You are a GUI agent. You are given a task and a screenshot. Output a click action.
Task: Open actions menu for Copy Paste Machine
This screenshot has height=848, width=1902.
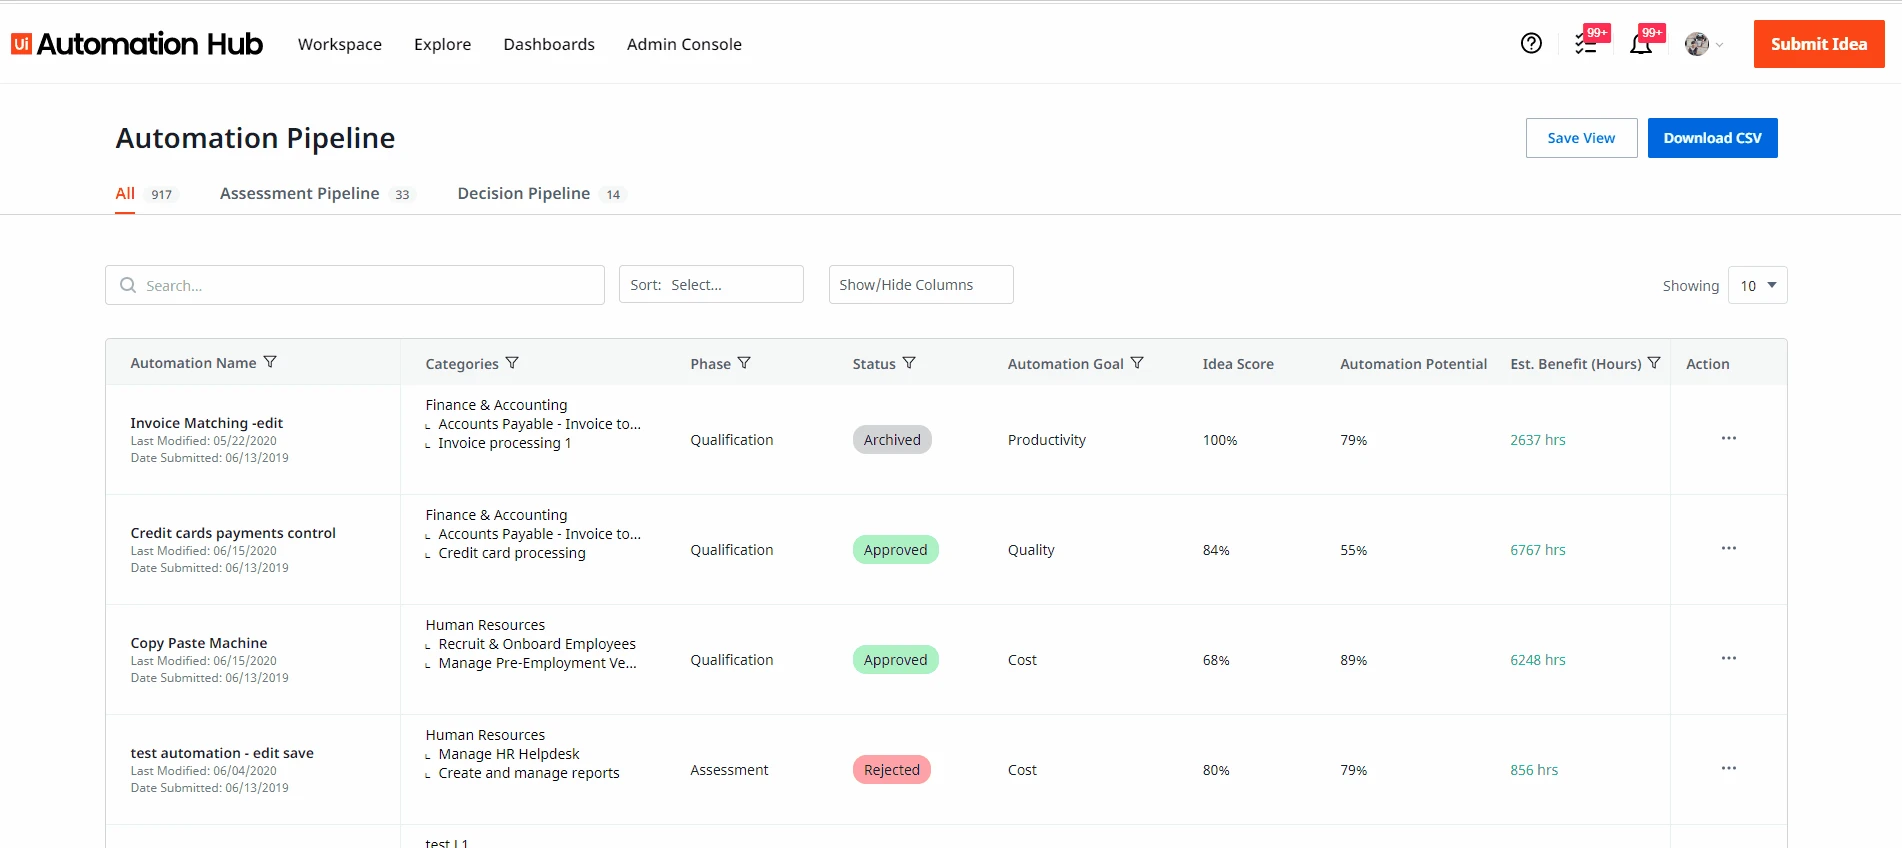pos(1729,658)
